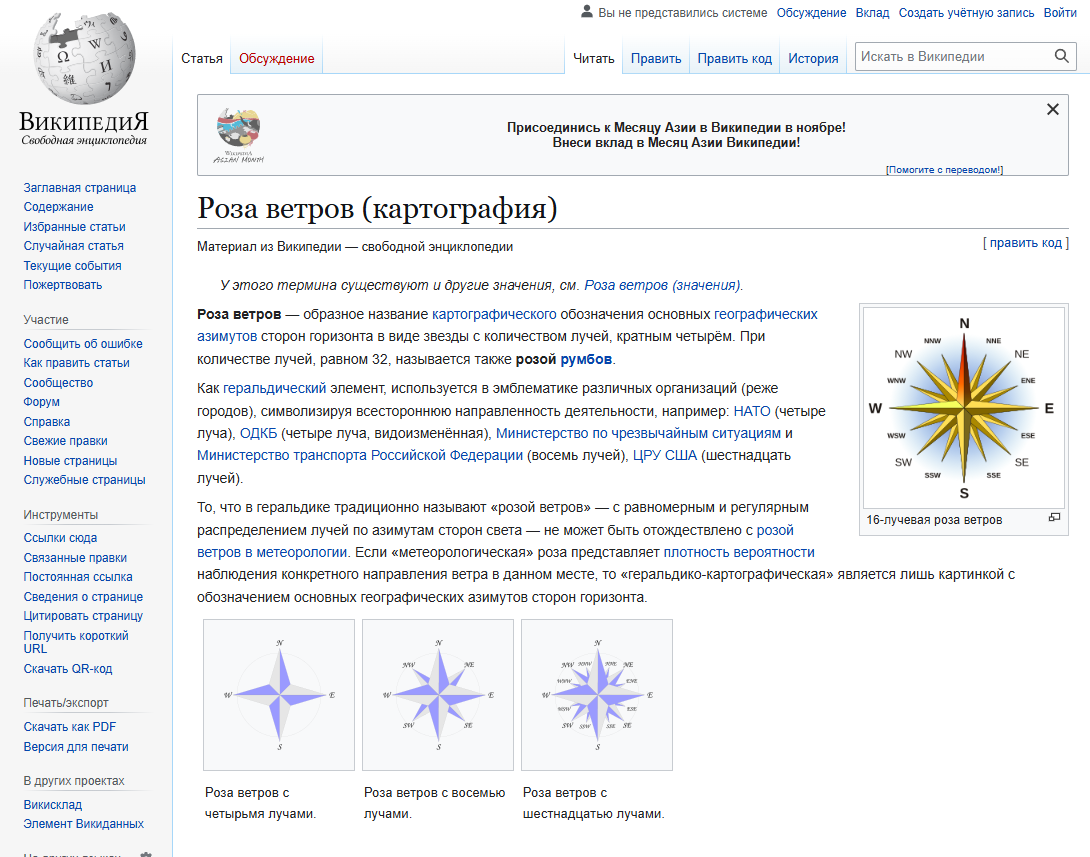Open the НАТО link
Viewport: 1090px width, 857px height.
coord(751,411)
